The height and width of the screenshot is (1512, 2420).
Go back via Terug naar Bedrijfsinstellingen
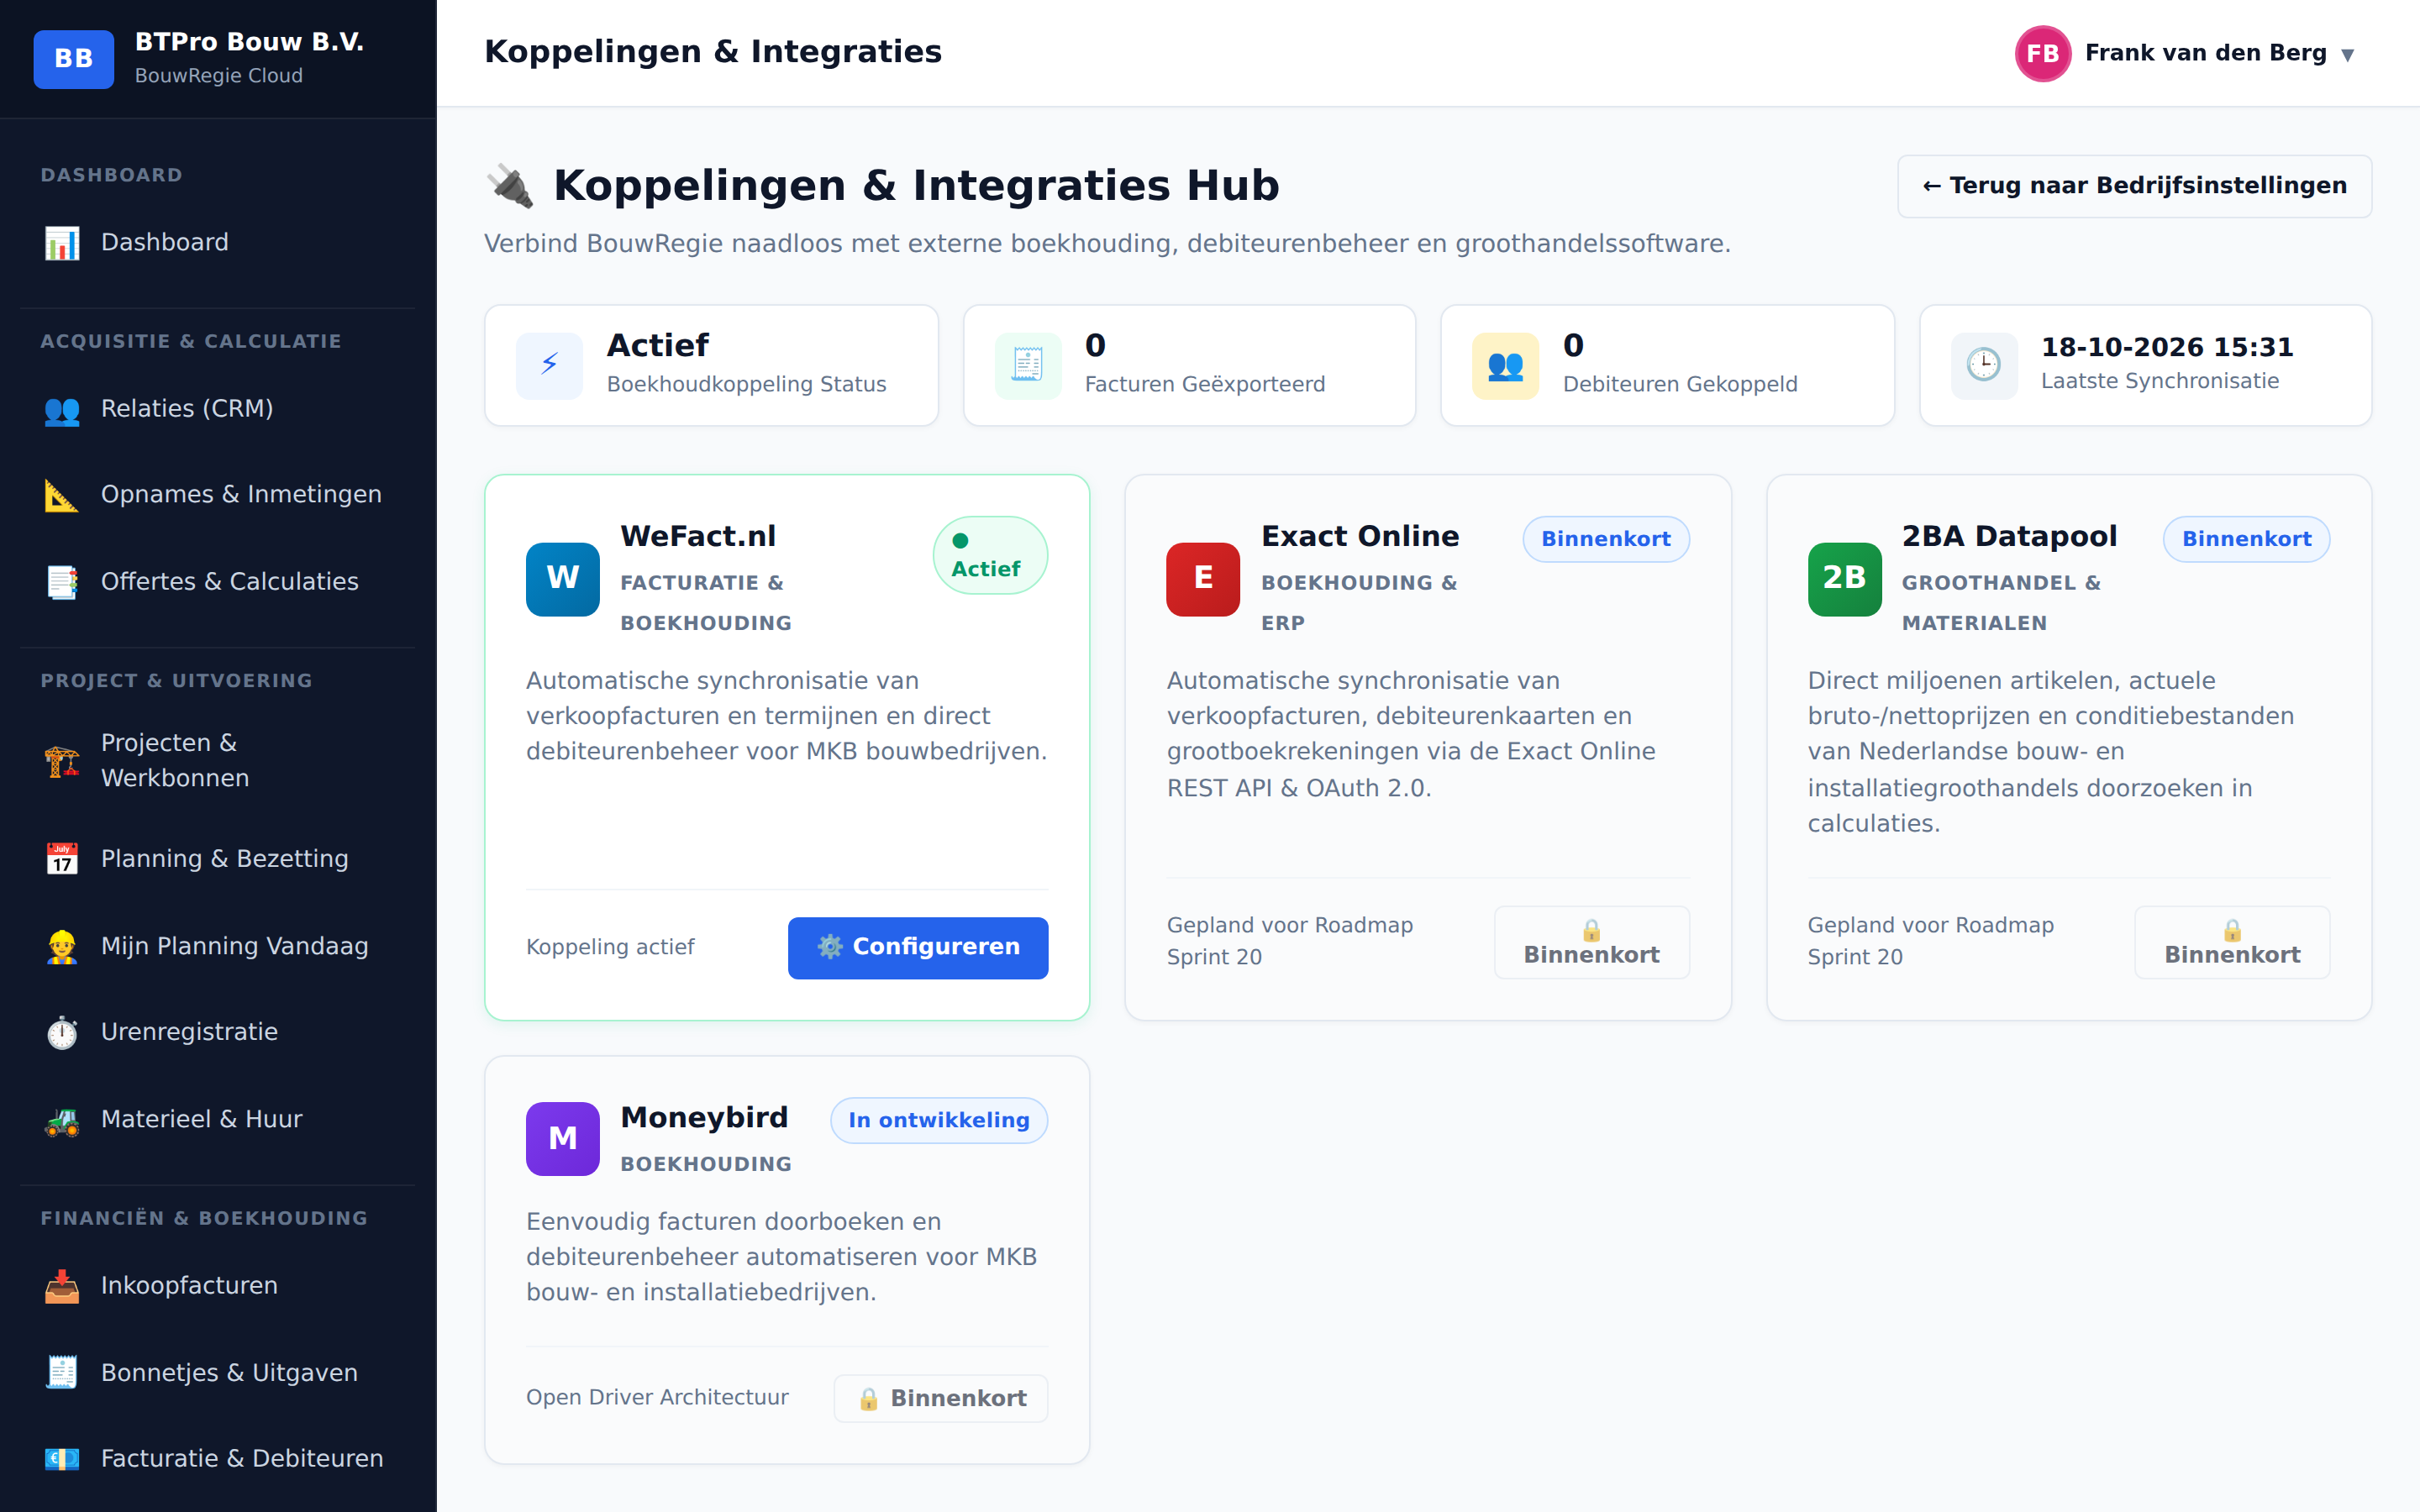click(2134, 186)
